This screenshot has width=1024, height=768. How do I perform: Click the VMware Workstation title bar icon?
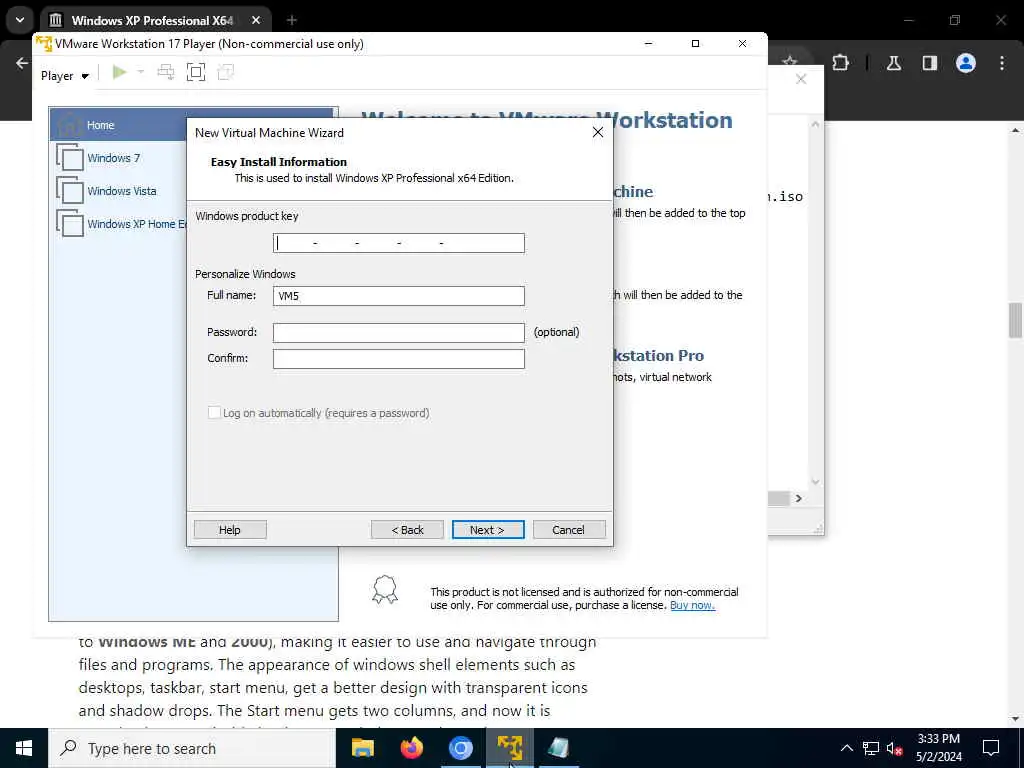(x=44, y=44)
